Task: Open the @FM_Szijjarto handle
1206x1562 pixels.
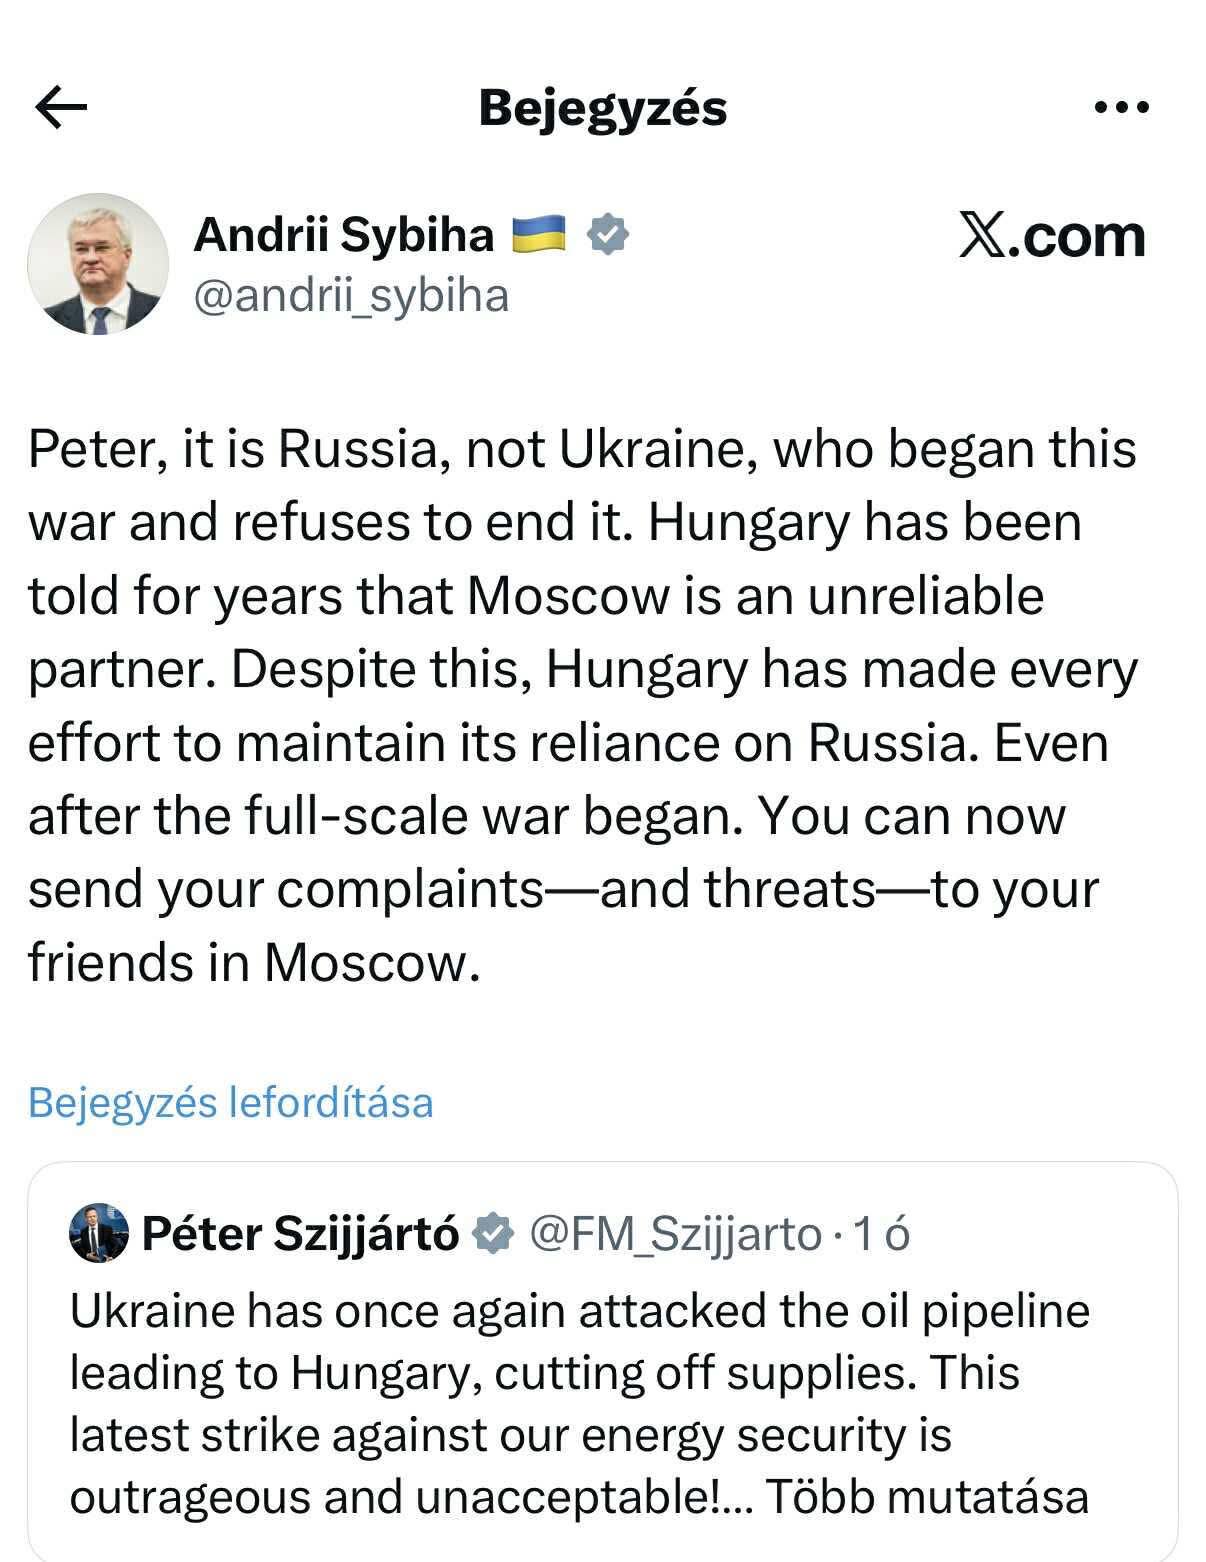Action: click(675, 1234)
